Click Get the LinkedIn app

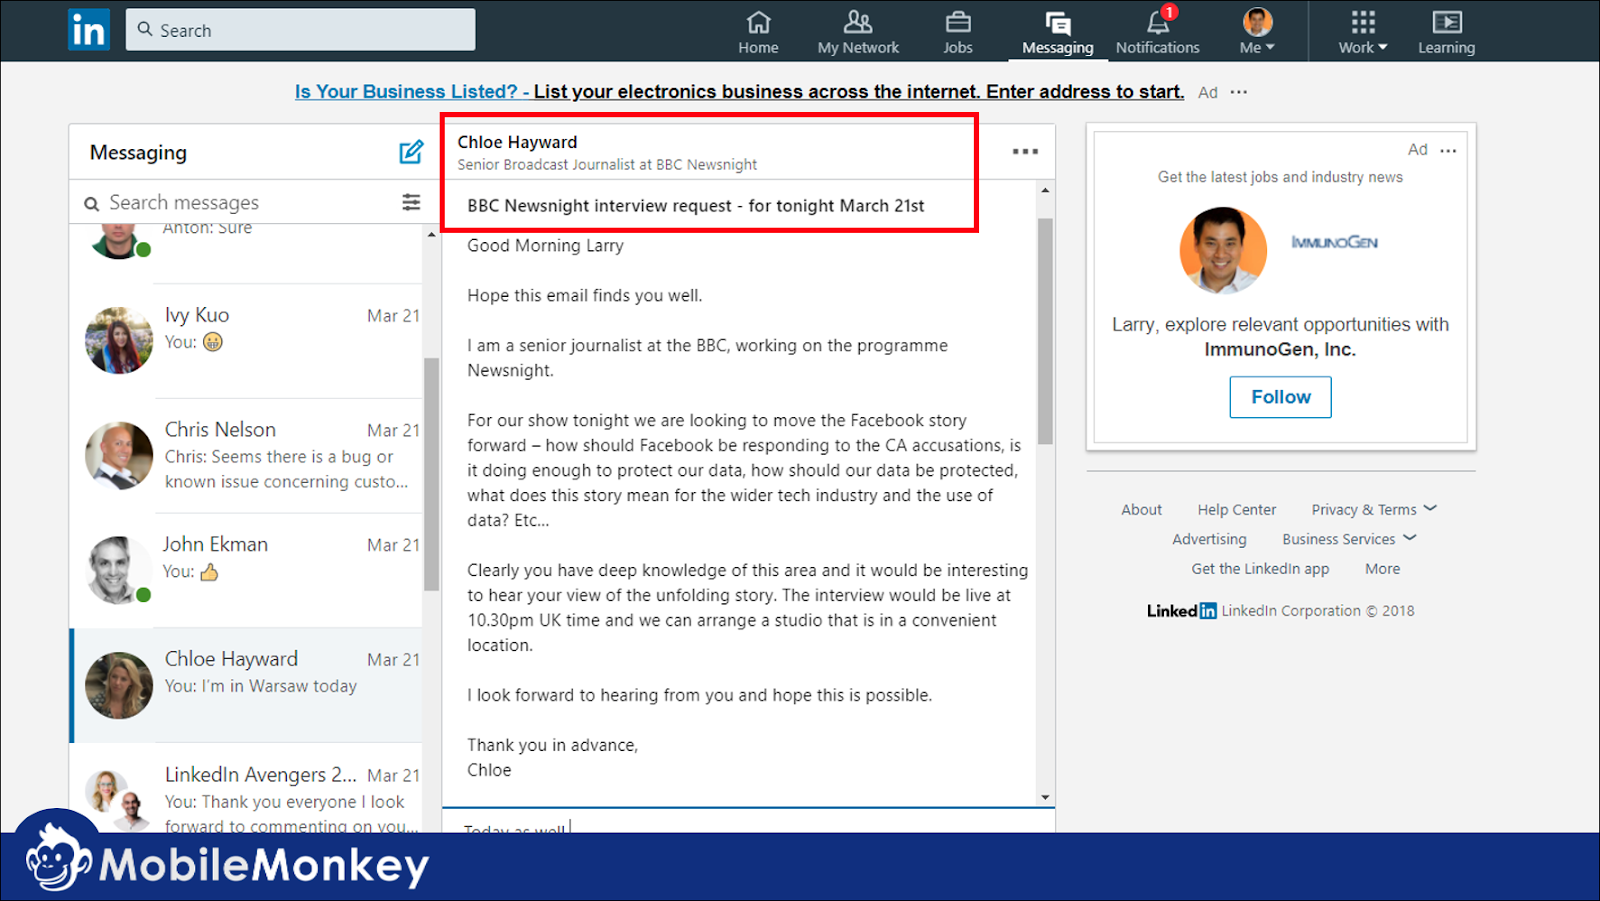(1260, 569)
